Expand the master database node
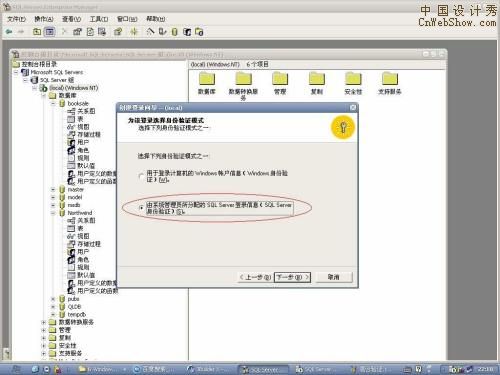This screenshot has height=375, width=500. point(53,189)
